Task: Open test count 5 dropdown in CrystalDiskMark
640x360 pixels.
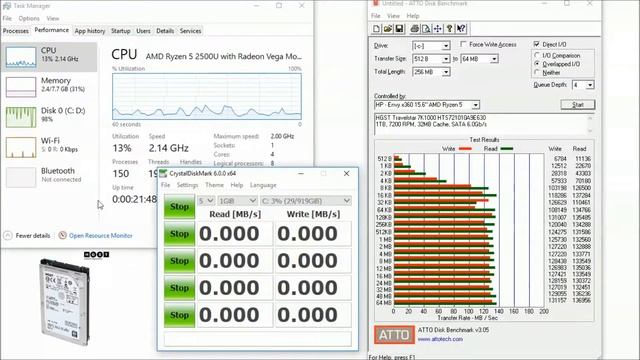Action: [206, 201]
